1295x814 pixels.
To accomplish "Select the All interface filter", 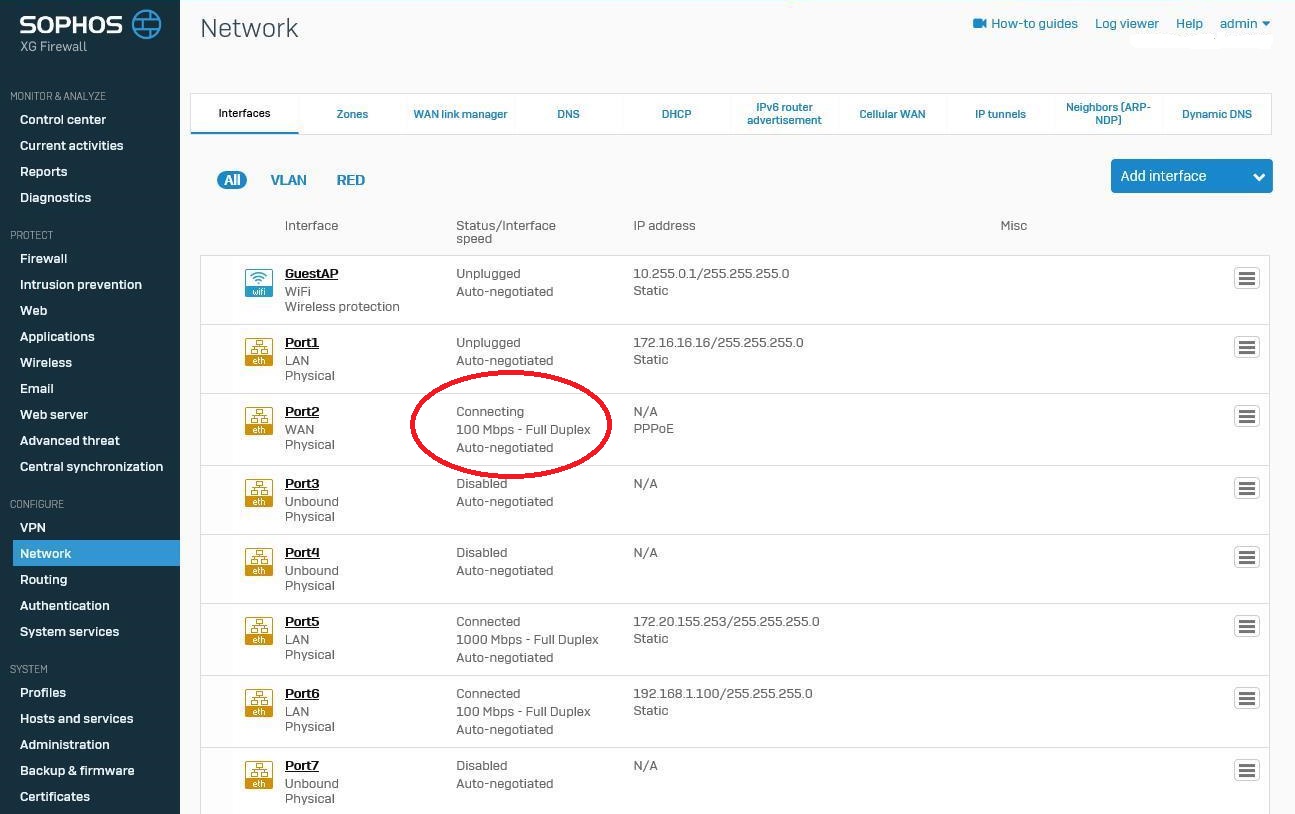I will pyautogui.click(x=232, y=180).
